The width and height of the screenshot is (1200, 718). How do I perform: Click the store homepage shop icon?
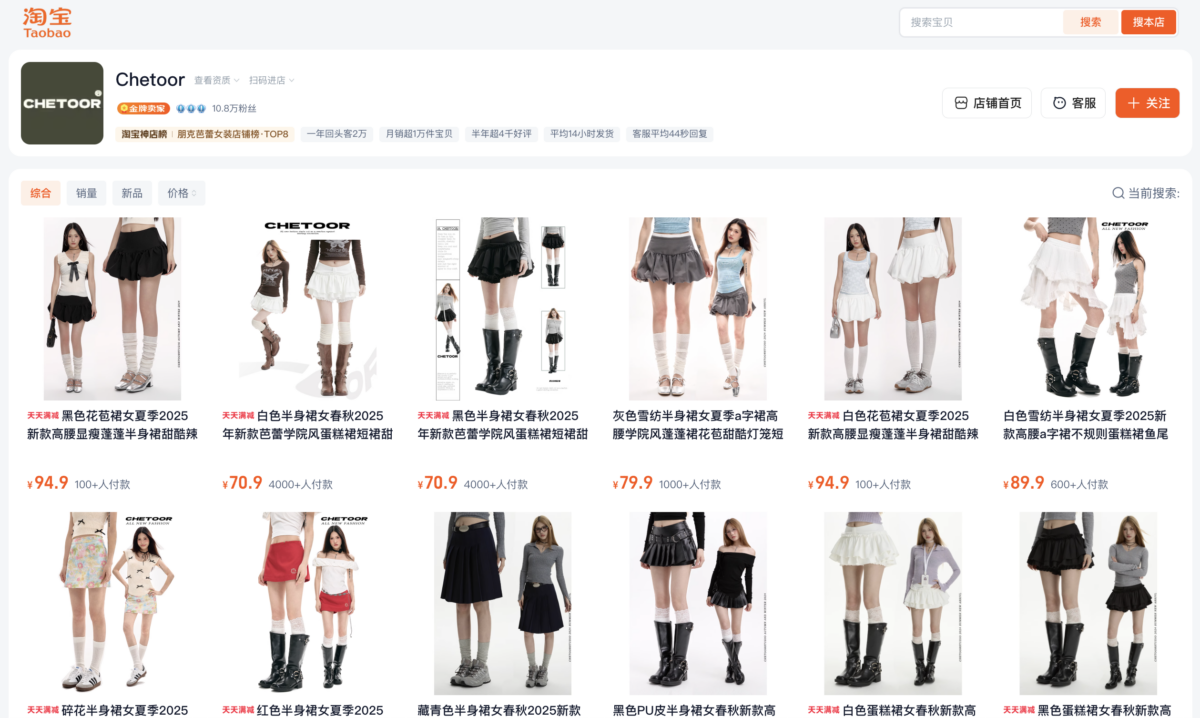pos(961,103)
